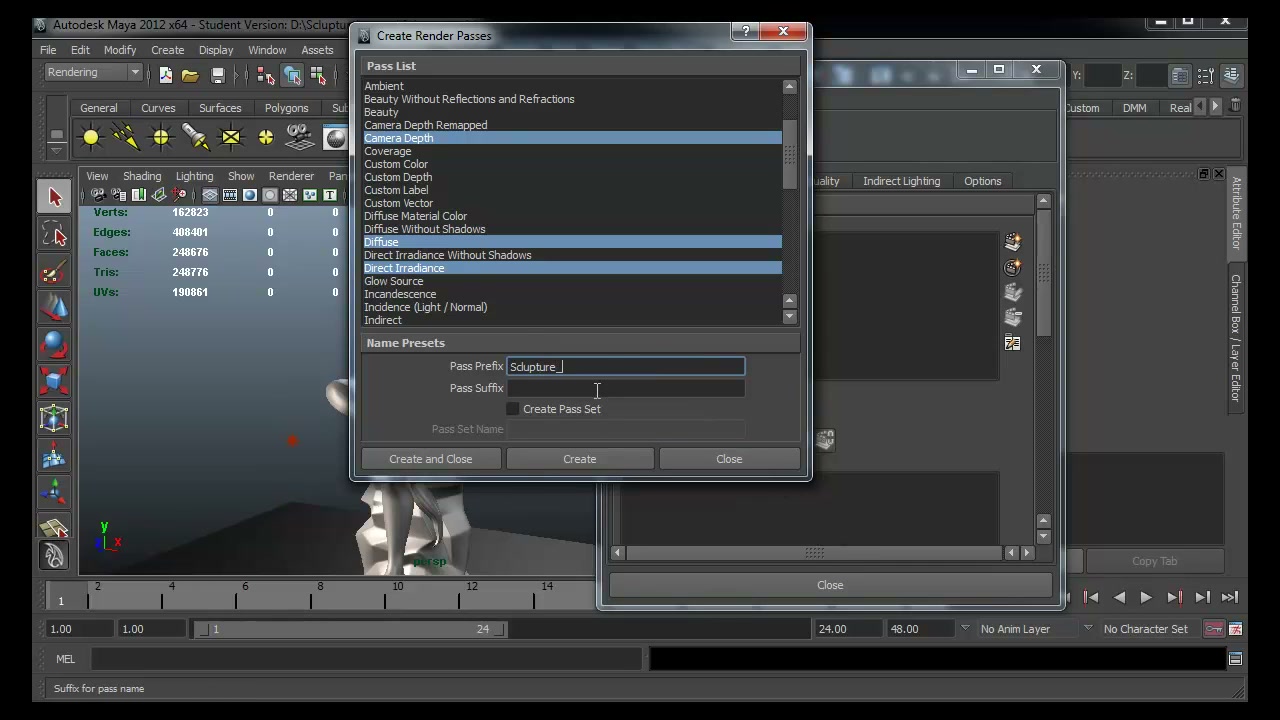Create a volume light from shelf

point(266,137)
